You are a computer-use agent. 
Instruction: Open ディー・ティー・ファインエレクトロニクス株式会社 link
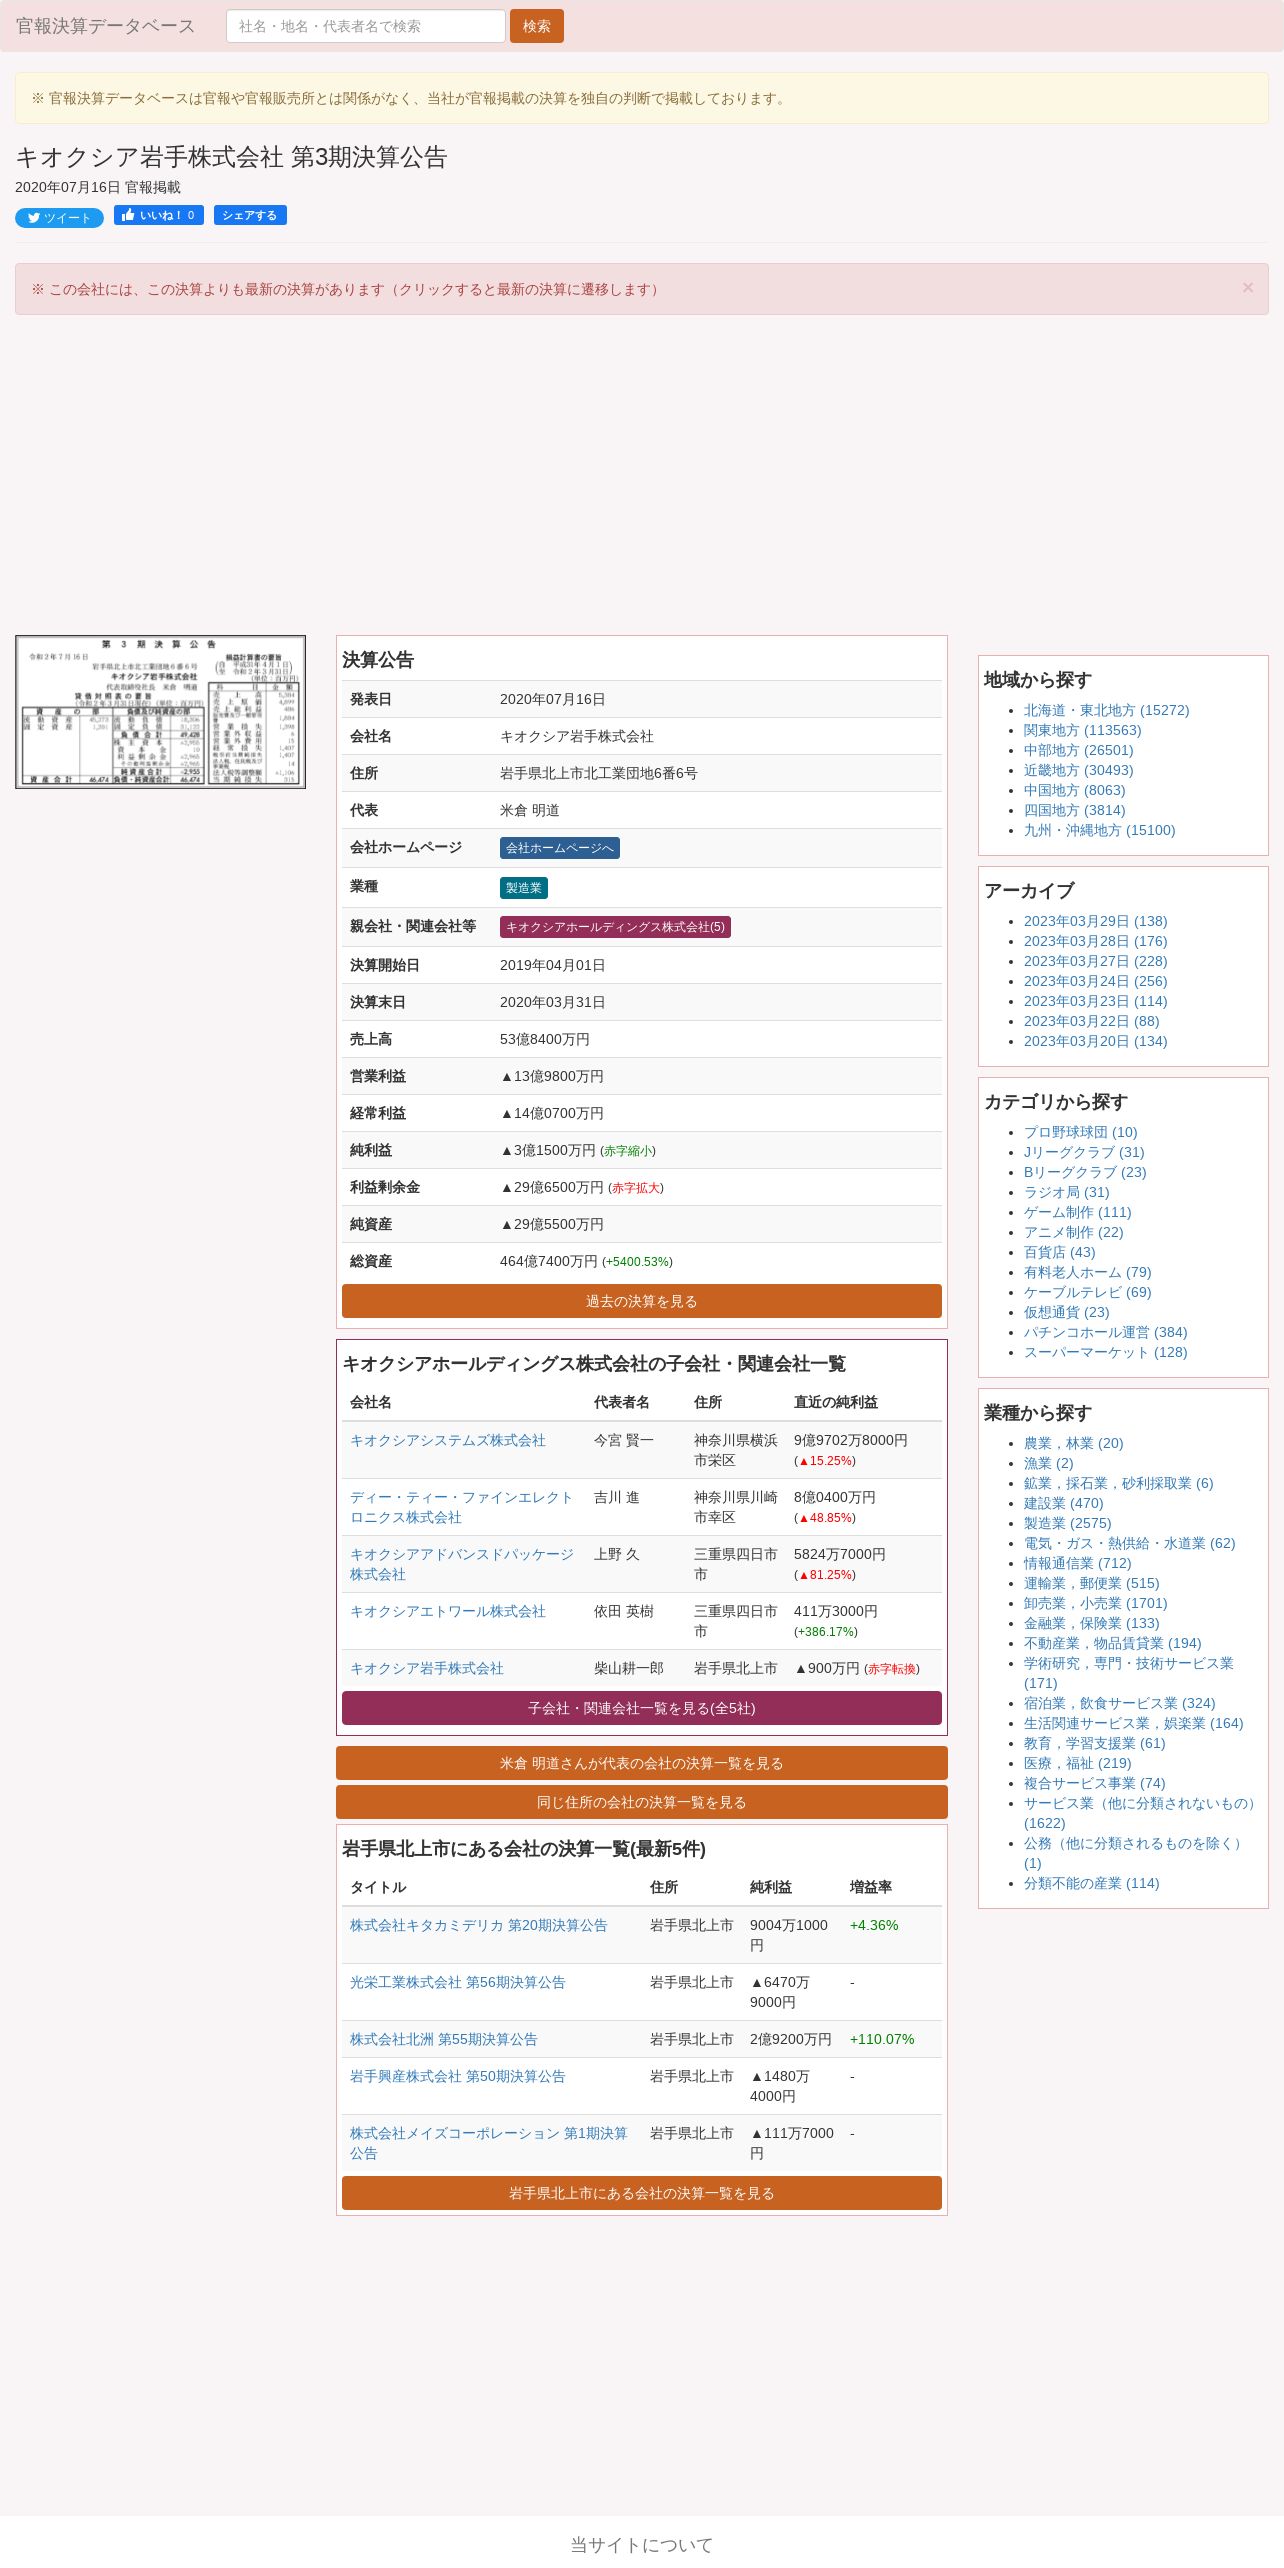coord(462,1507)
